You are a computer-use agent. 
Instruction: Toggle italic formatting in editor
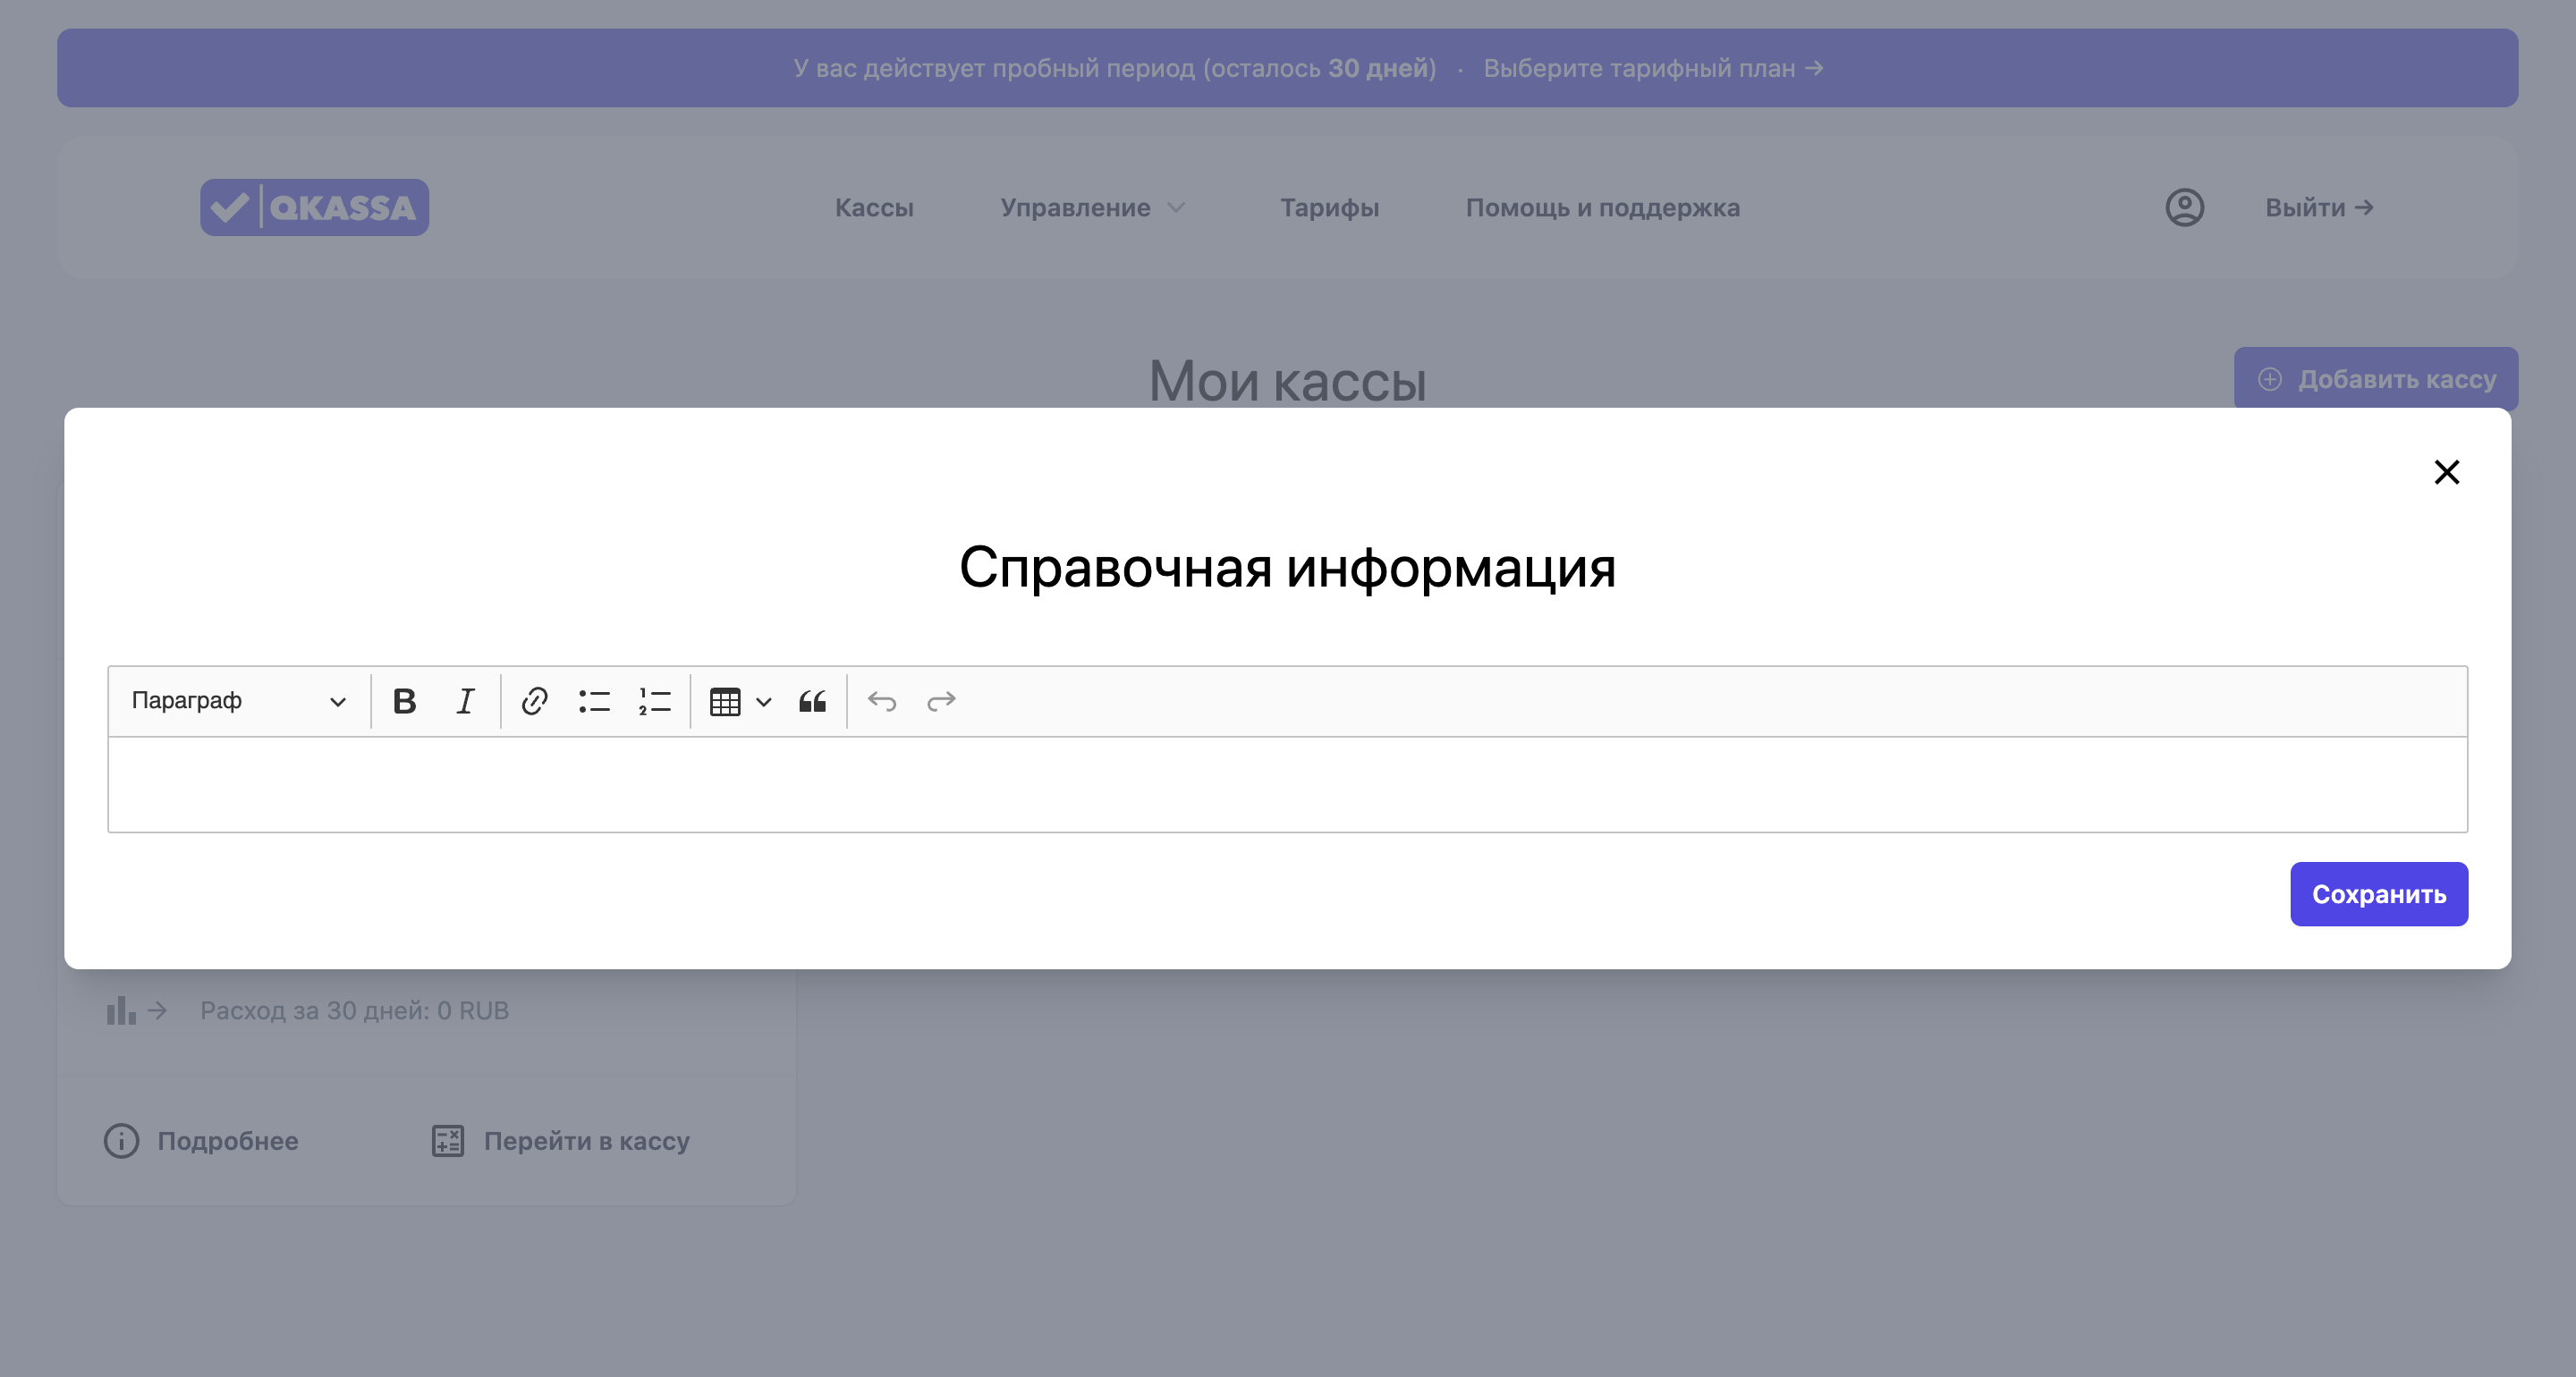tap(465, 701)
